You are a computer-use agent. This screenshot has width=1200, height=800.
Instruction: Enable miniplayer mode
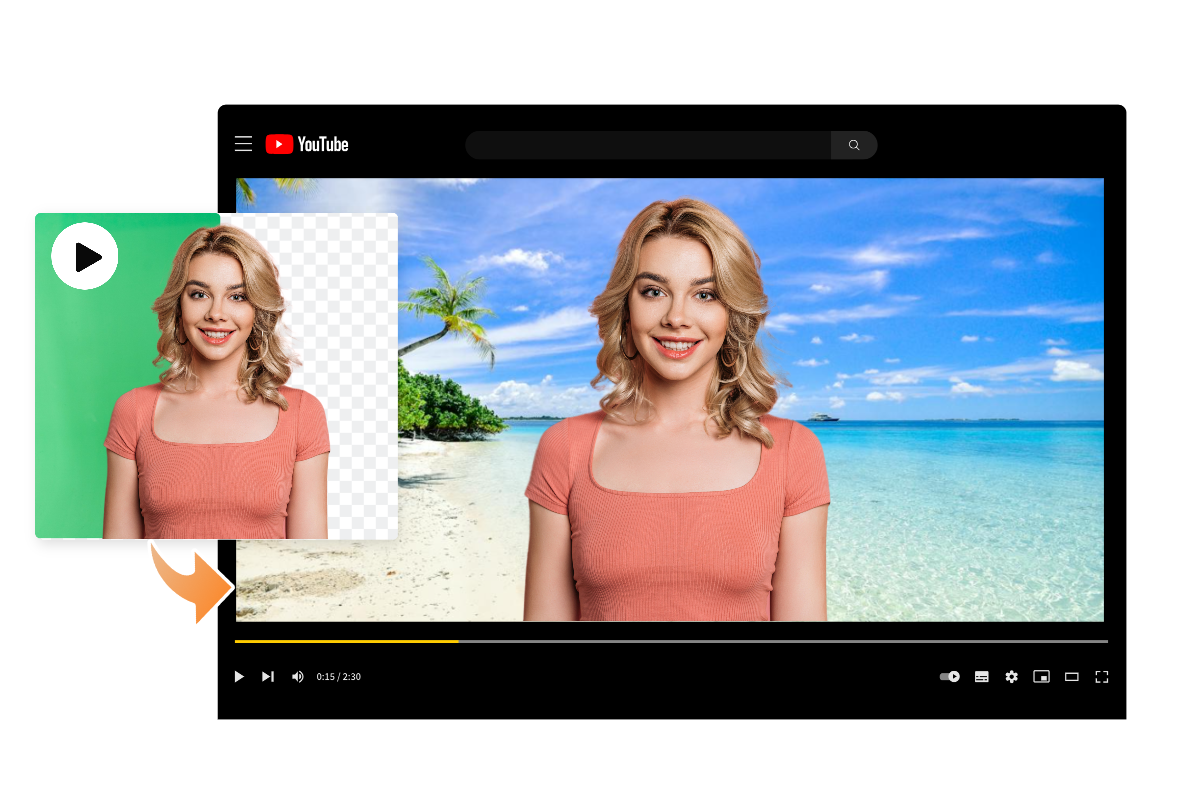point(1041,677)
